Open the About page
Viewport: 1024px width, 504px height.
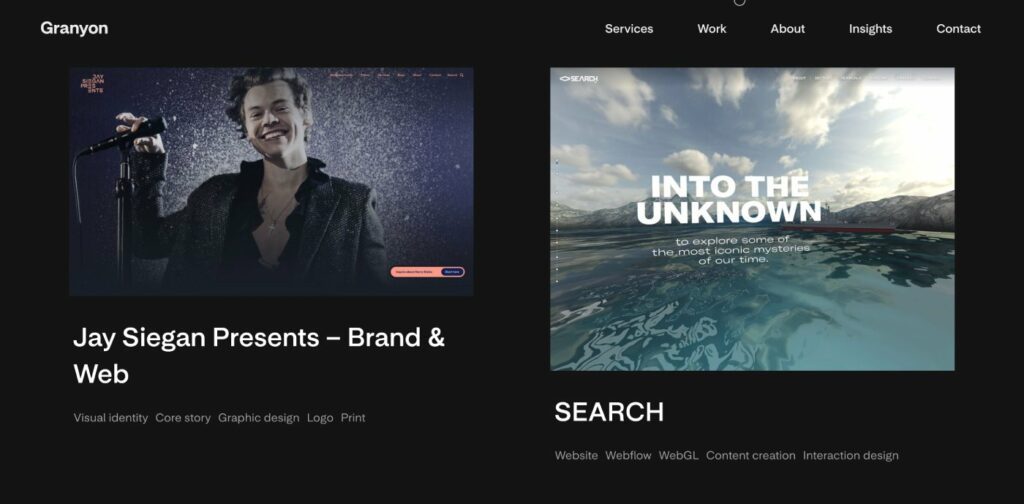pyautogui.click(x=788, y=29)
